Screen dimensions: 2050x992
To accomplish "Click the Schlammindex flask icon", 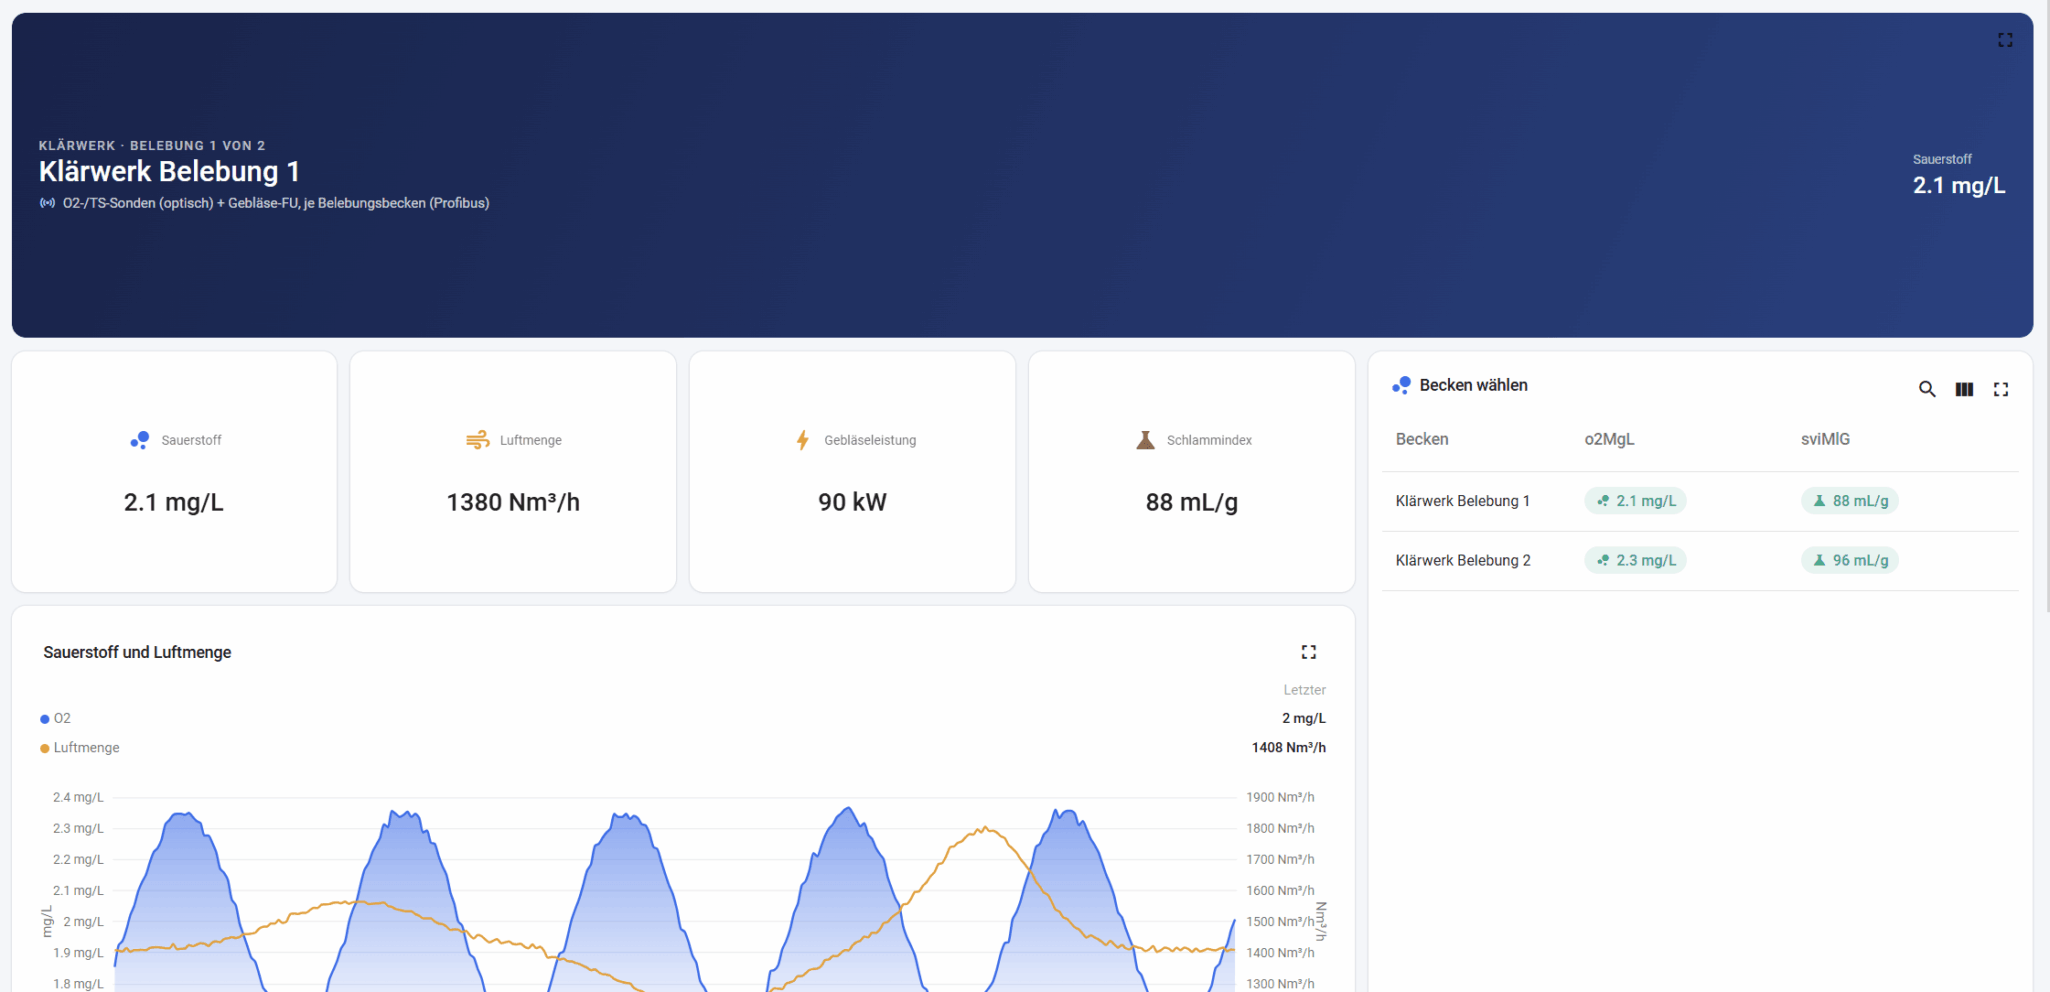I will pos(1146,440).
